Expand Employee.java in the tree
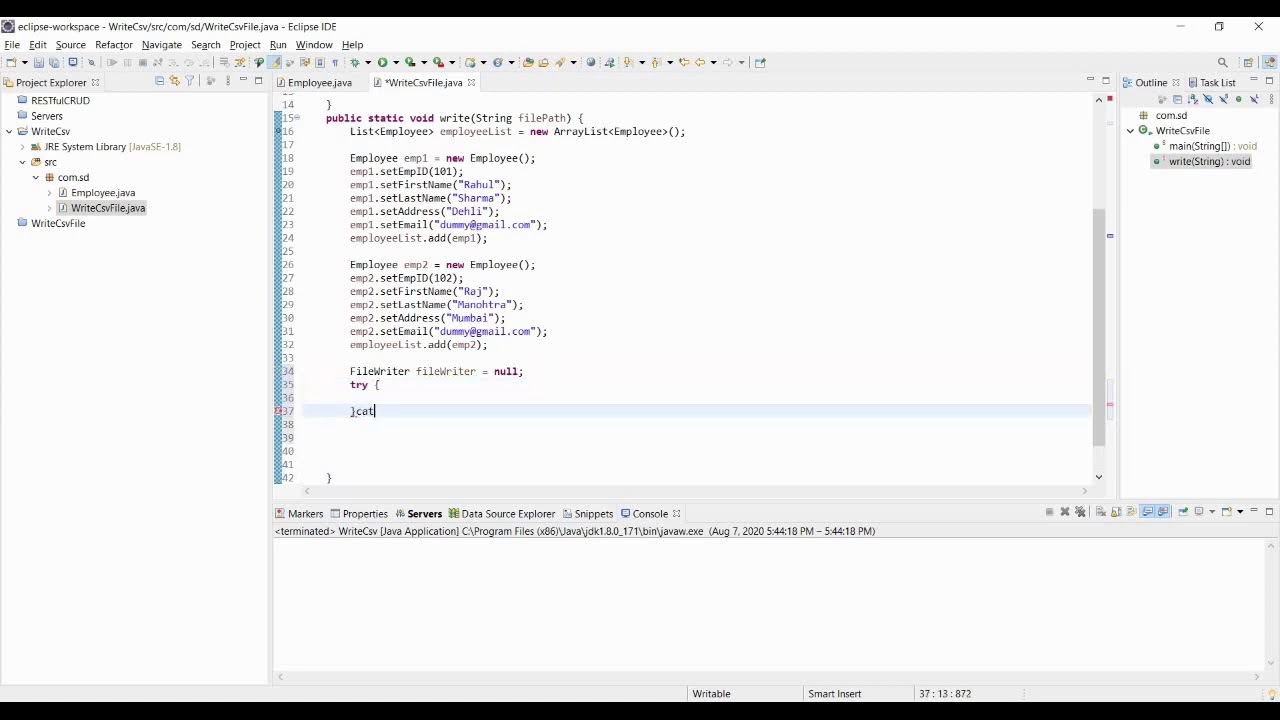Viewport: 1280px width, 720px height. 49,193
